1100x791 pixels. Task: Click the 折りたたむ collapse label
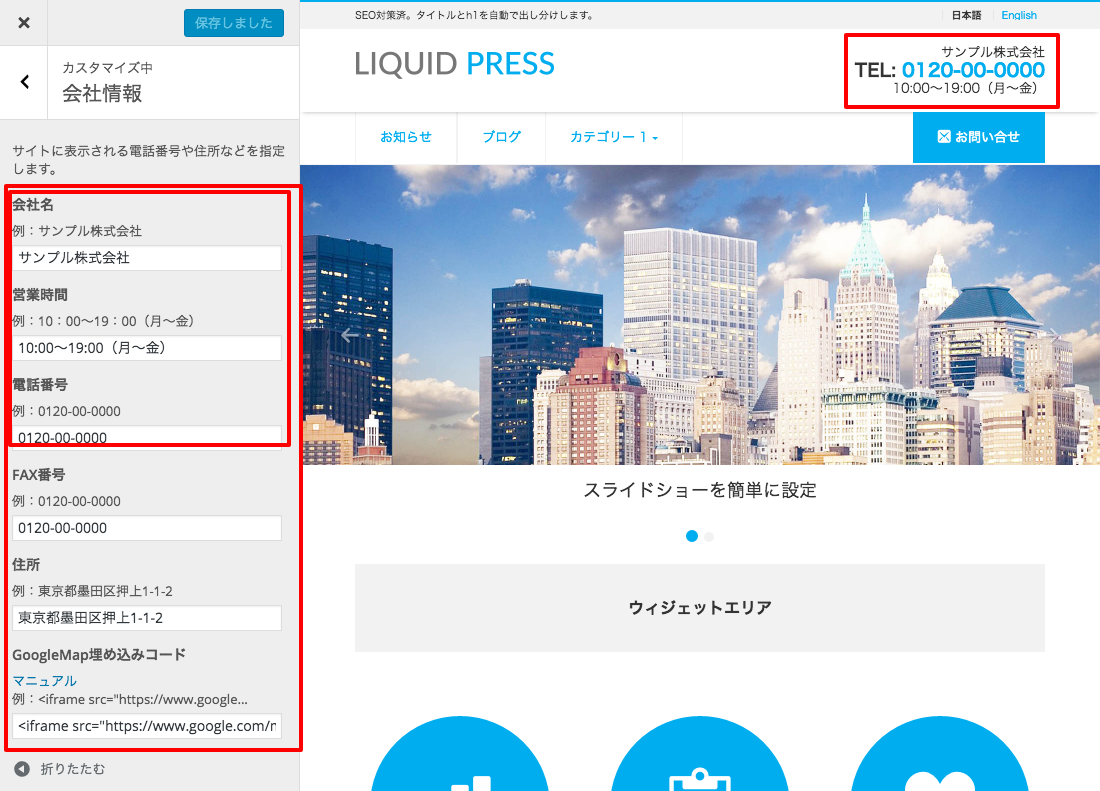coord(73,769)
